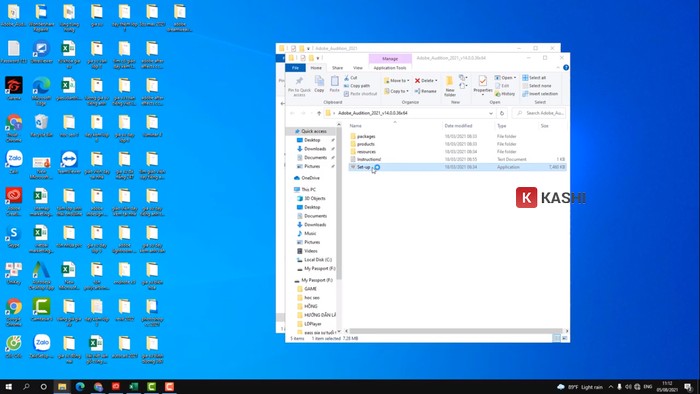Expand the Easy access dropdown in ribbon
The width and height of the screenshot is (700, 394).
point(462,86)
